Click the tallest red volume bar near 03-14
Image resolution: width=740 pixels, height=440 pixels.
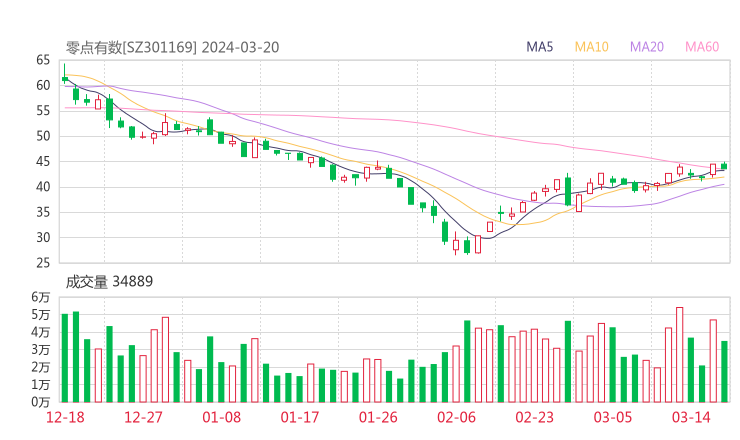coord(680,355)
